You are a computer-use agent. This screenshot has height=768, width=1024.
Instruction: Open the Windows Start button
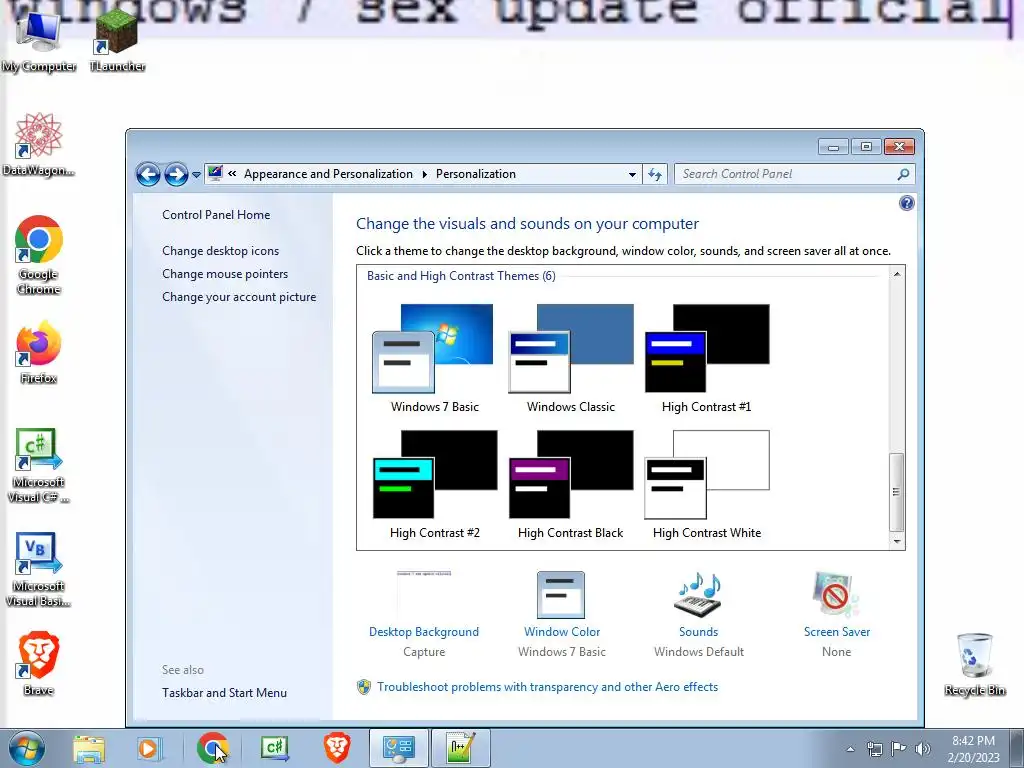pos(27,748)
